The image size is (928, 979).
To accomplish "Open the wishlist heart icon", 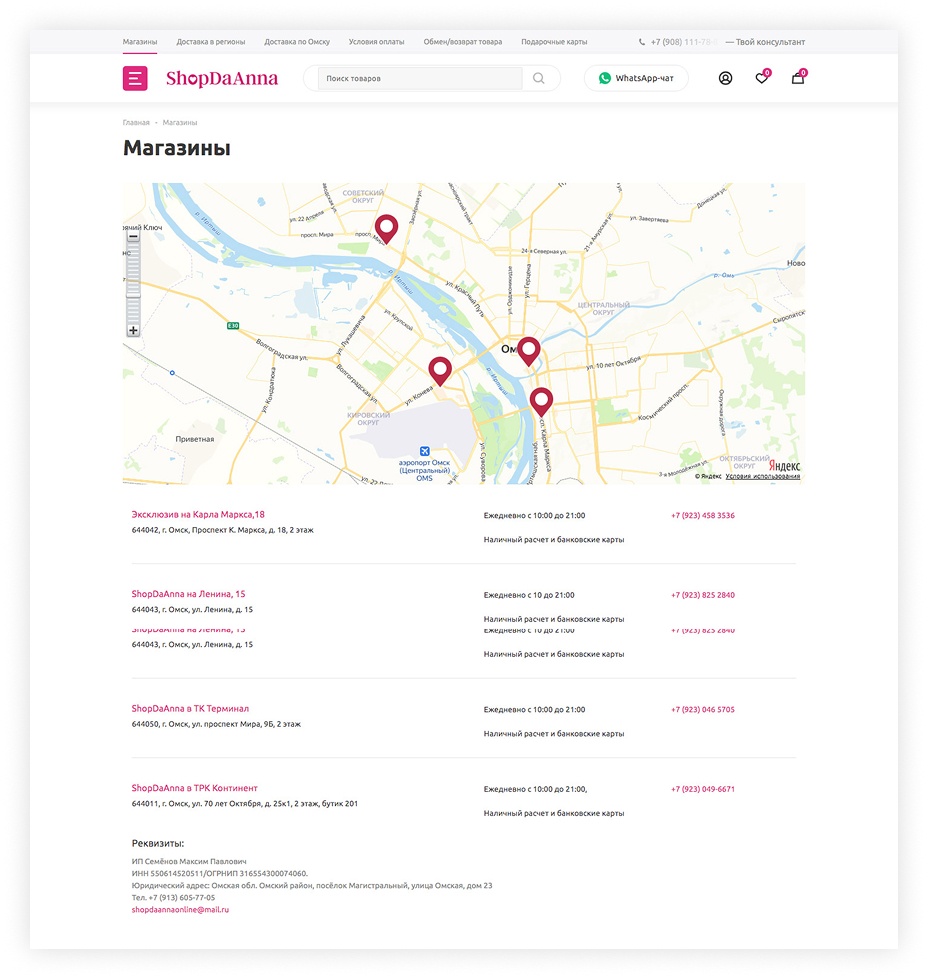I will click(x=762, y=77).
